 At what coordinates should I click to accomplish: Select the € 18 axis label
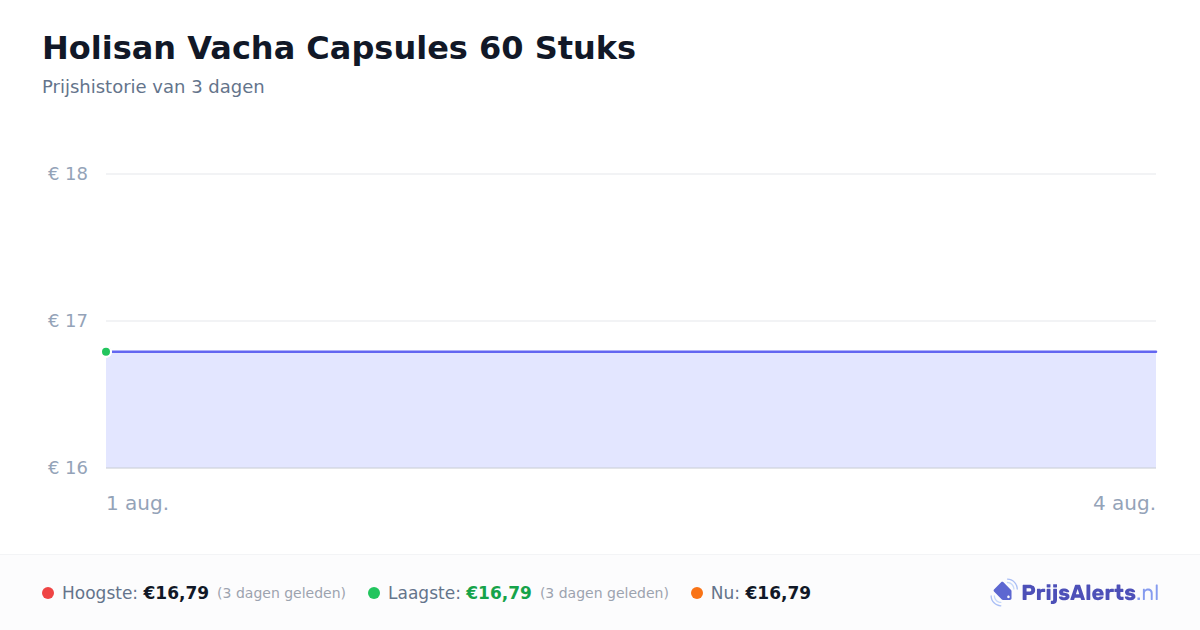(x=68, y=174)
